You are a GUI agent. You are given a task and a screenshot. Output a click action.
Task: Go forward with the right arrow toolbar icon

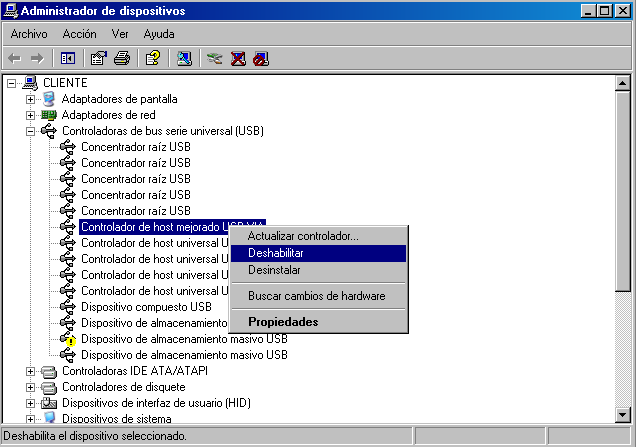[37, 59]
